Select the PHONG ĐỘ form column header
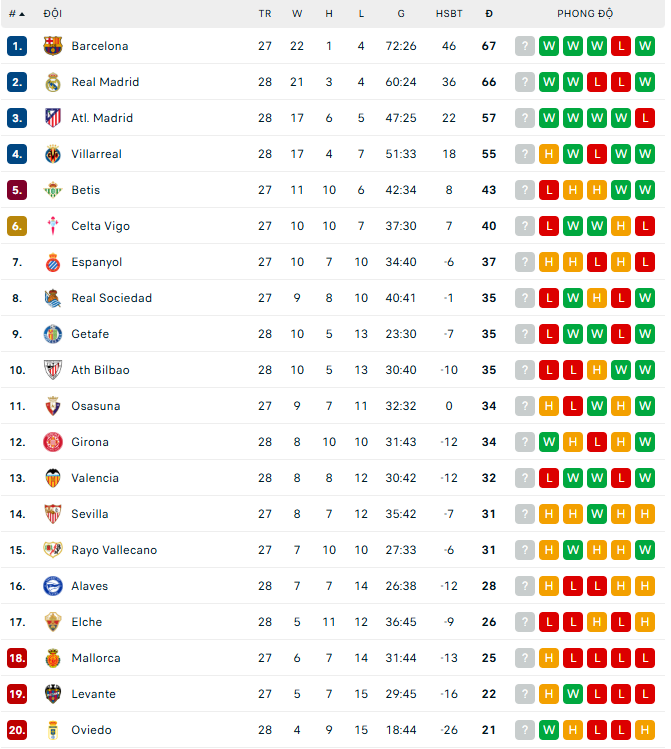Screen dimensions: 671x749 click(585, 14)
